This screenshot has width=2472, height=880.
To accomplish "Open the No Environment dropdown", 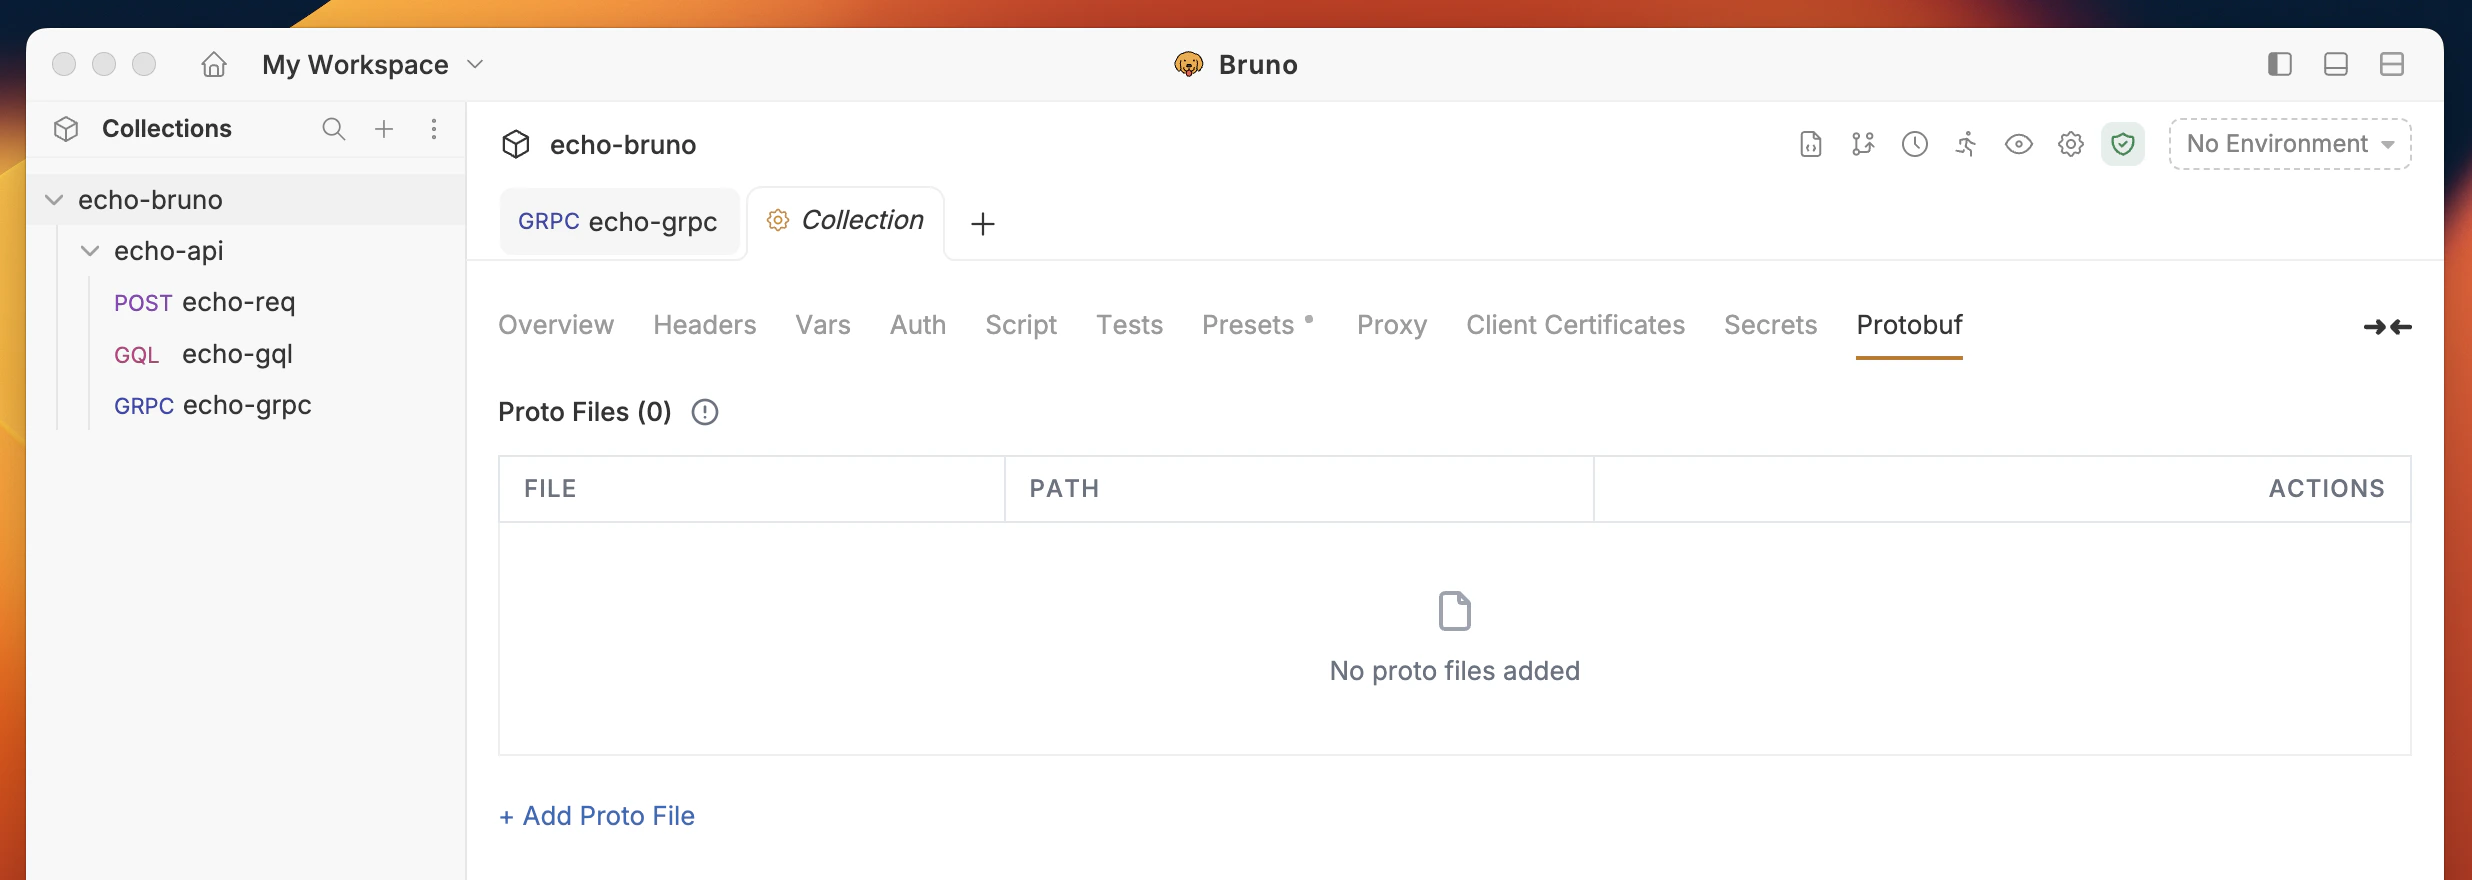I will coord(2290,144).
